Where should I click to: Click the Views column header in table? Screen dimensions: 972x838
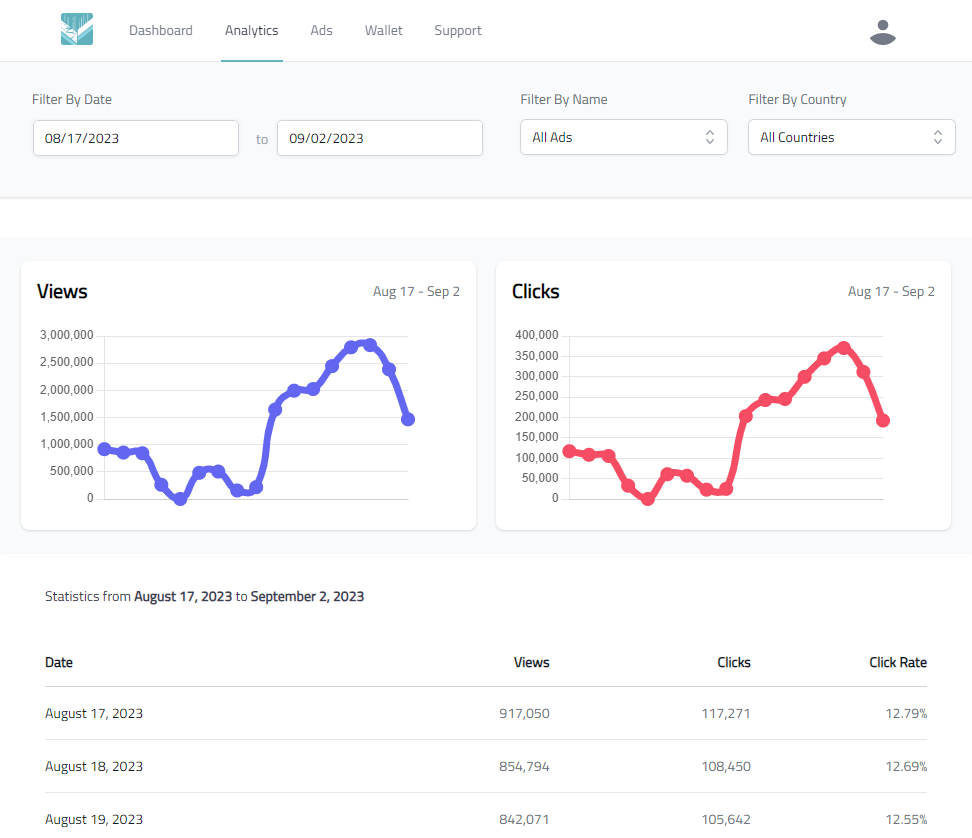click(x=531, y=662)
